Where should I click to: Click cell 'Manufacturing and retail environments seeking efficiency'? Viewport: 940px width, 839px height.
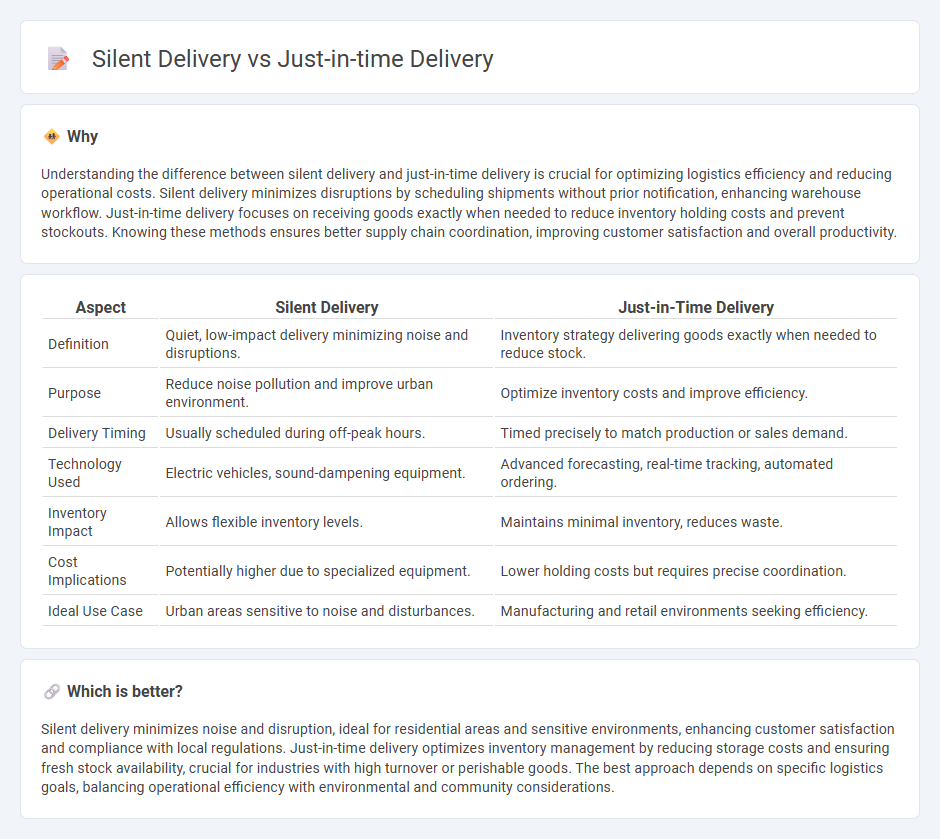pyautogui.click(x=696, y=611)
